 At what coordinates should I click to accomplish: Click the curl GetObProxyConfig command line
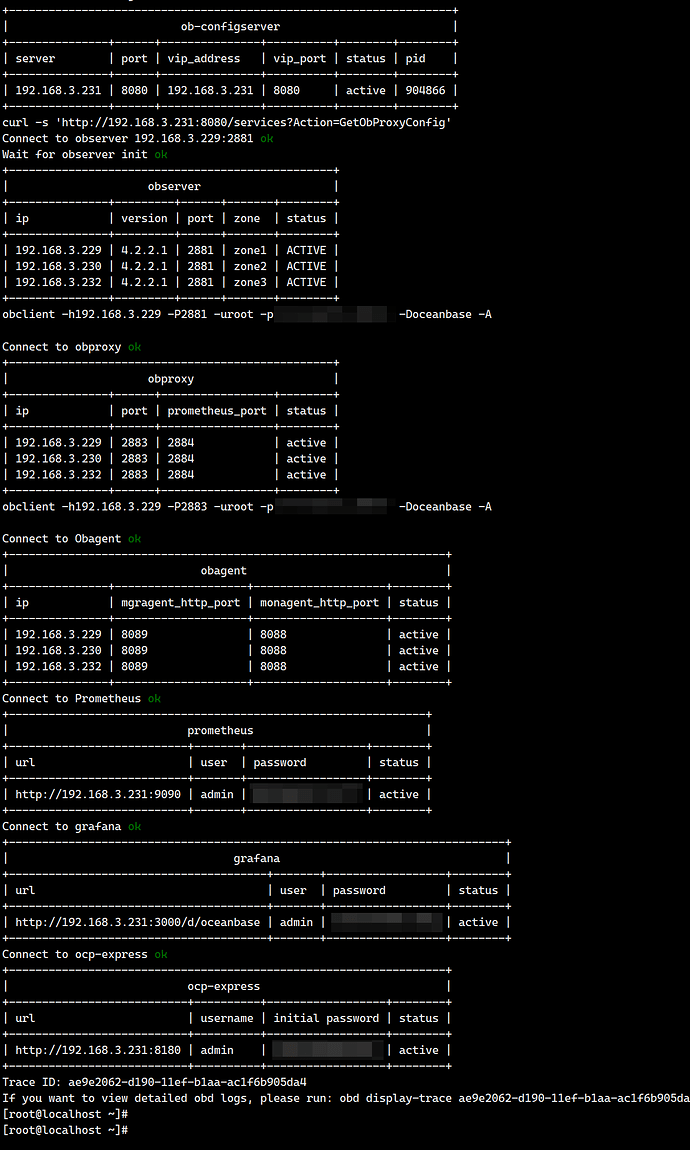point(227,122)
